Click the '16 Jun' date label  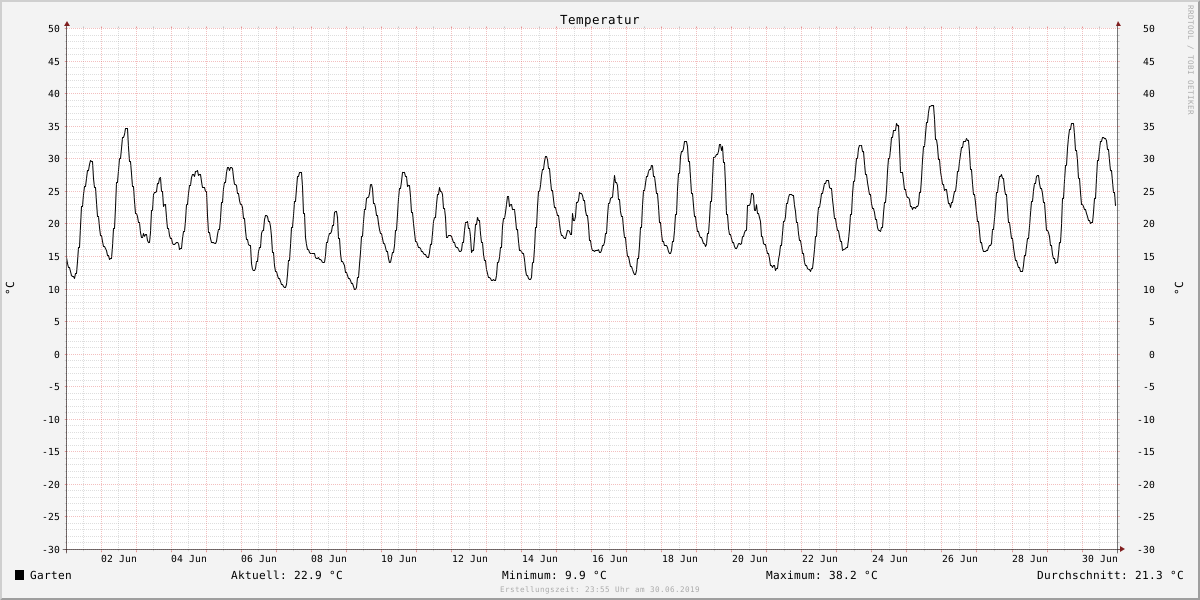(x=610, y=558)
